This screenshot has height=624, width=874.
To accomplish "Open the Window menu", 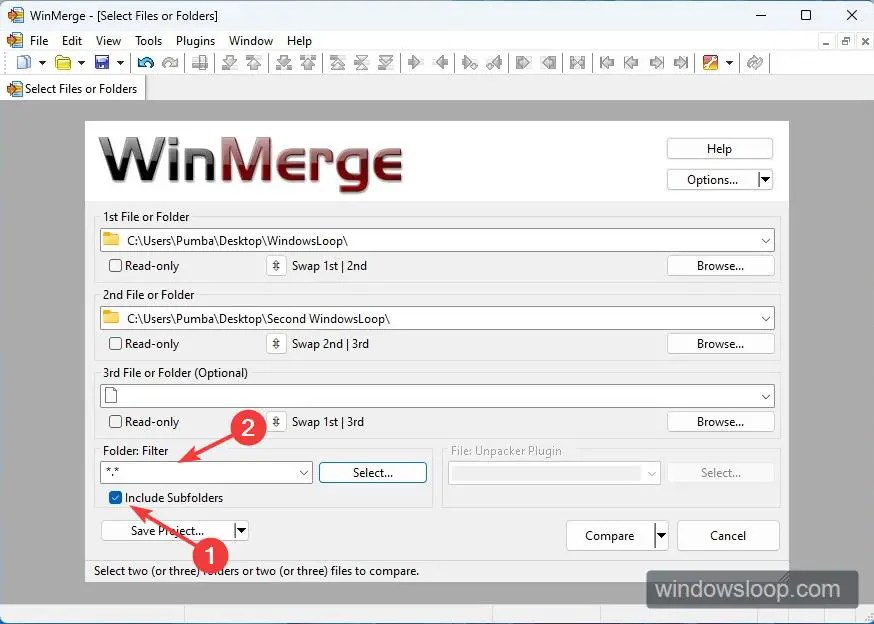I will pos(251,41).
